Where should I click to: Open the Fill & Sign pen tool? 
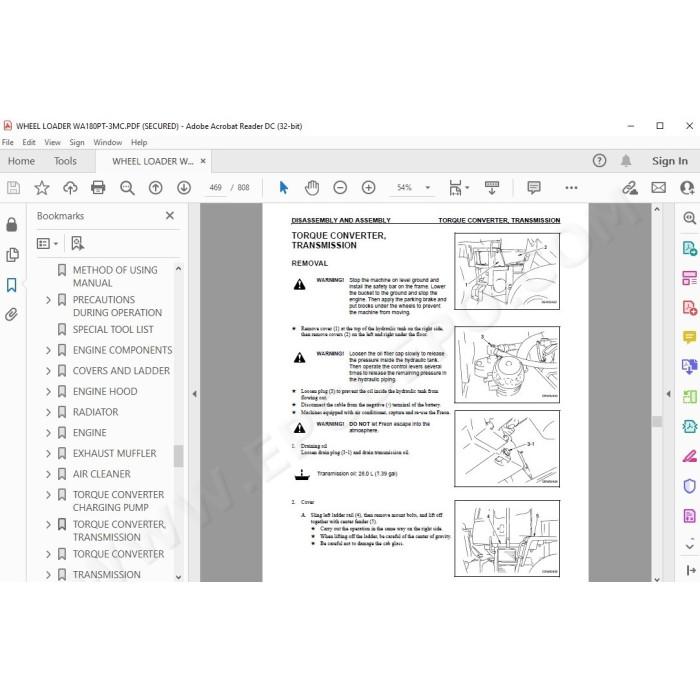(690, 456)
